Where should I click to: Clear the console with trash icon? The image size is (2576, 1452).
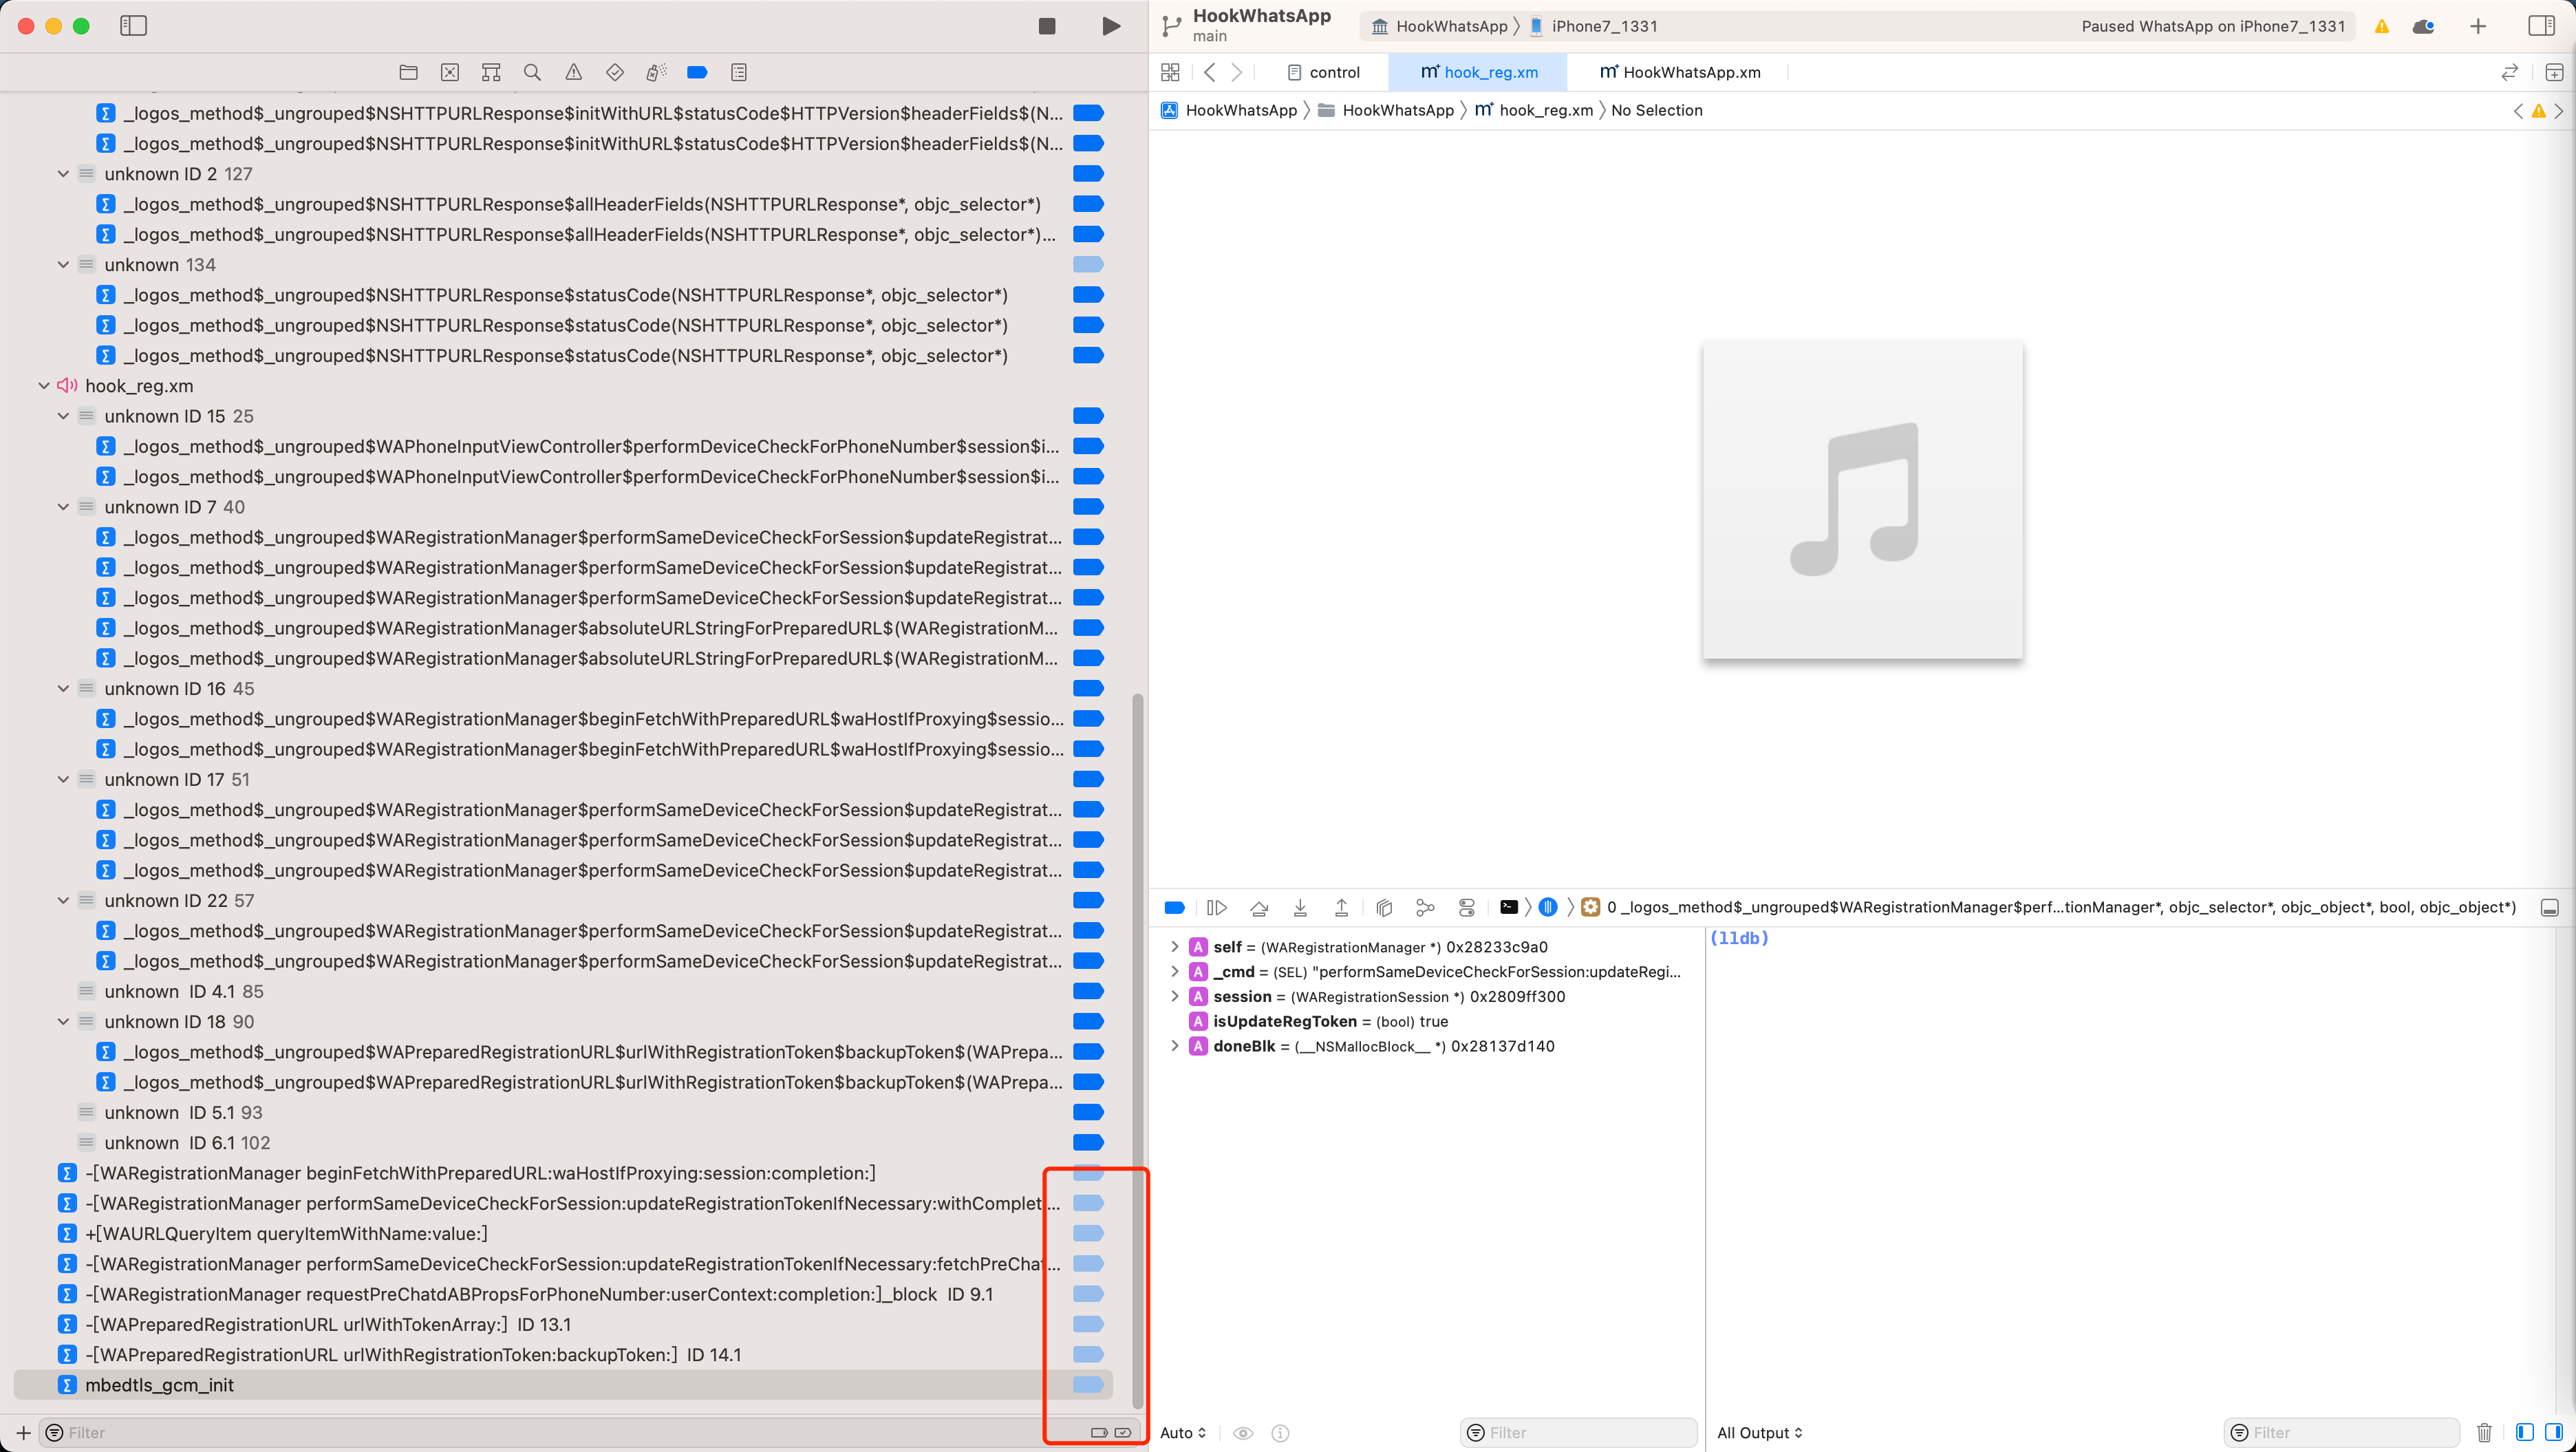2484,1432
